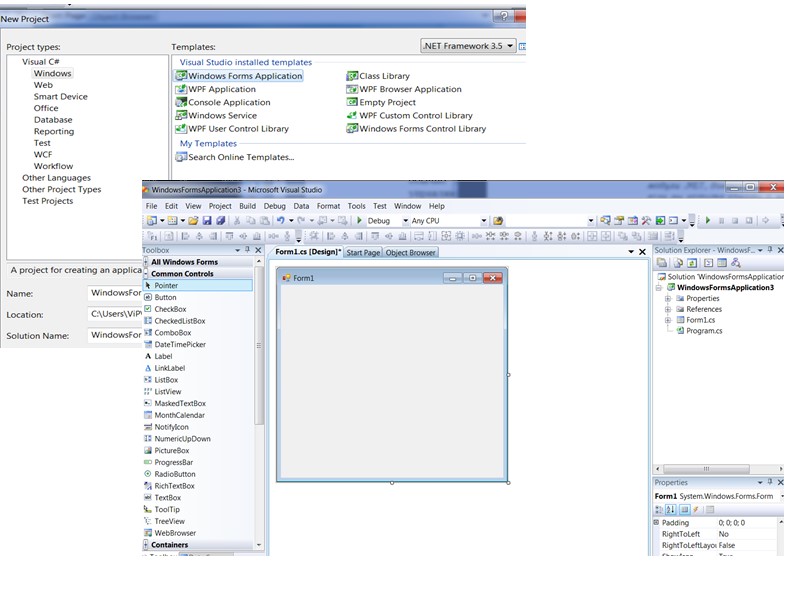Click the Toolbox vertical scrollbar thumb

[259, 345]
